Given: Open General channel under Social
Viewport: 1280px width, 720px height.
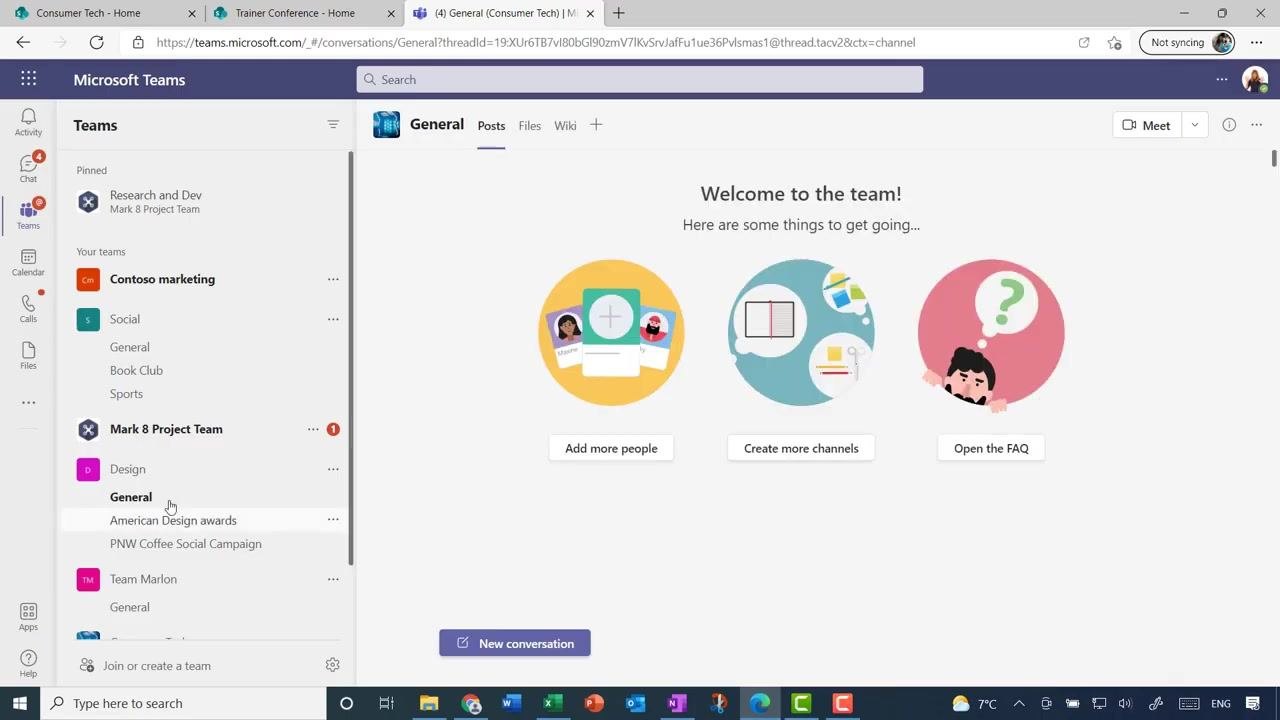Looking at the screenshot, I should coord(130,347).
